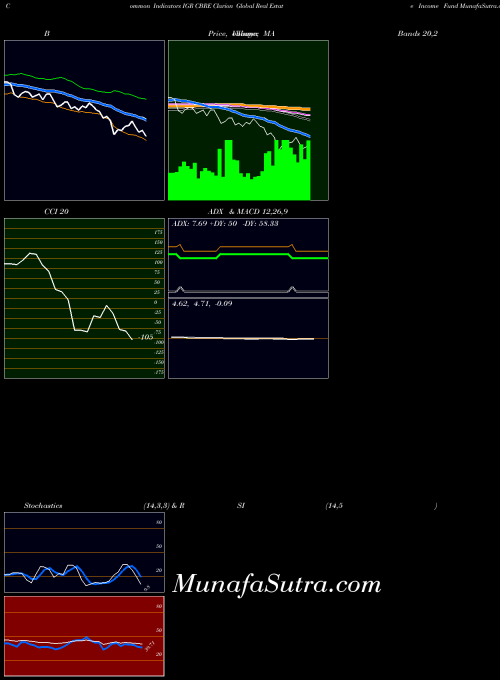Click the Price, Volume, MA title
Image resolution: width=500 pixels, height=680 pixels.
(241, 33)
